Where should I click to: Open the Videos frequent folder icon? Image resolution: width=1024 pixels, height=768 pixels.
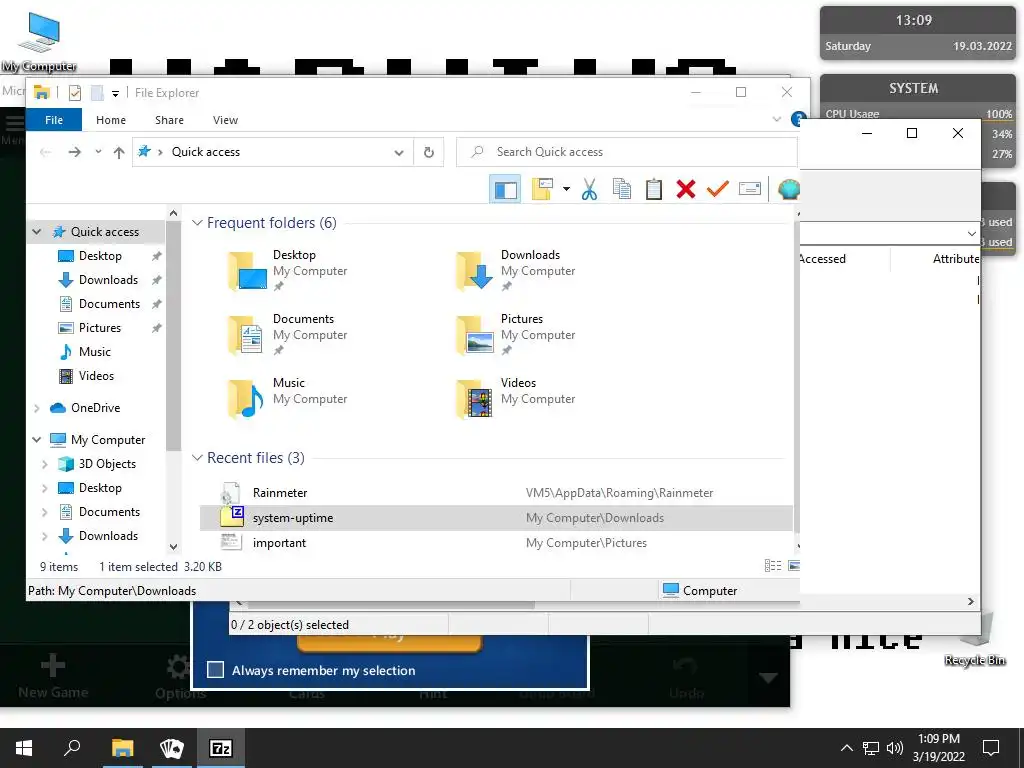click(474, 398)
